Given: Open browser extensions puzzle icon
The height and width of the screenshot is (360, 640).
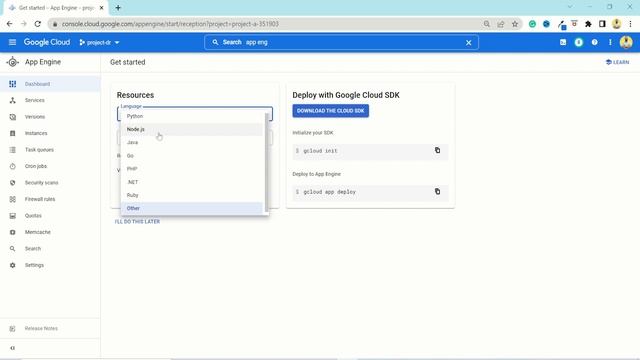Looking at the screenshot, I should tap(588, 24).
